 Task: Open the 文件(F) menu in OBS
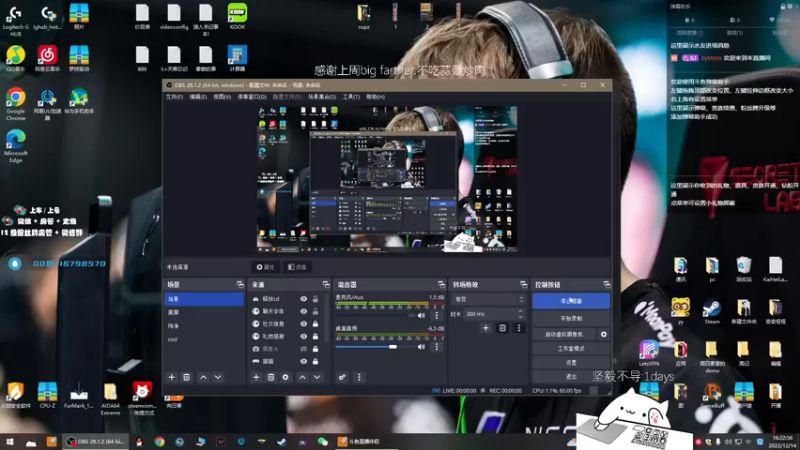[x=174, y=97]
